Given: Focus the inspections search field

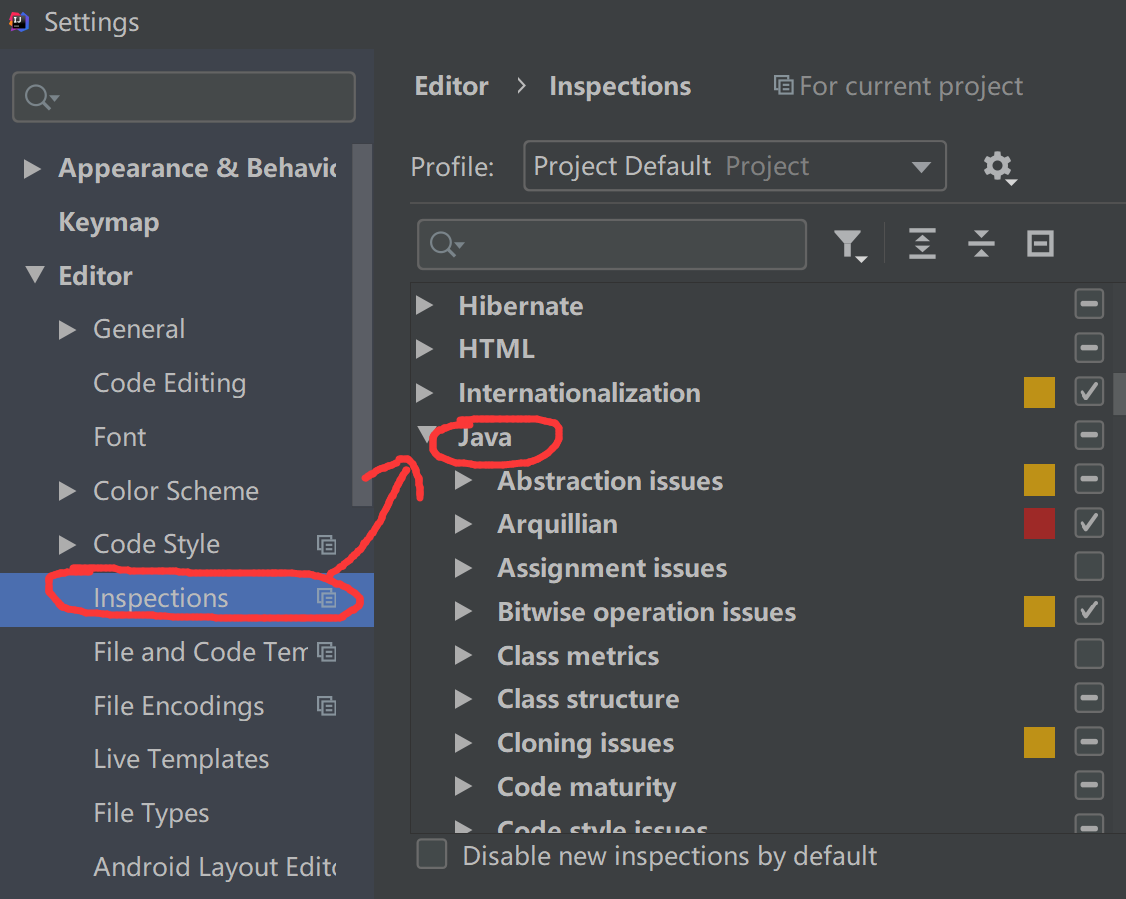Looking at the screenshot, I should (612, 245).
